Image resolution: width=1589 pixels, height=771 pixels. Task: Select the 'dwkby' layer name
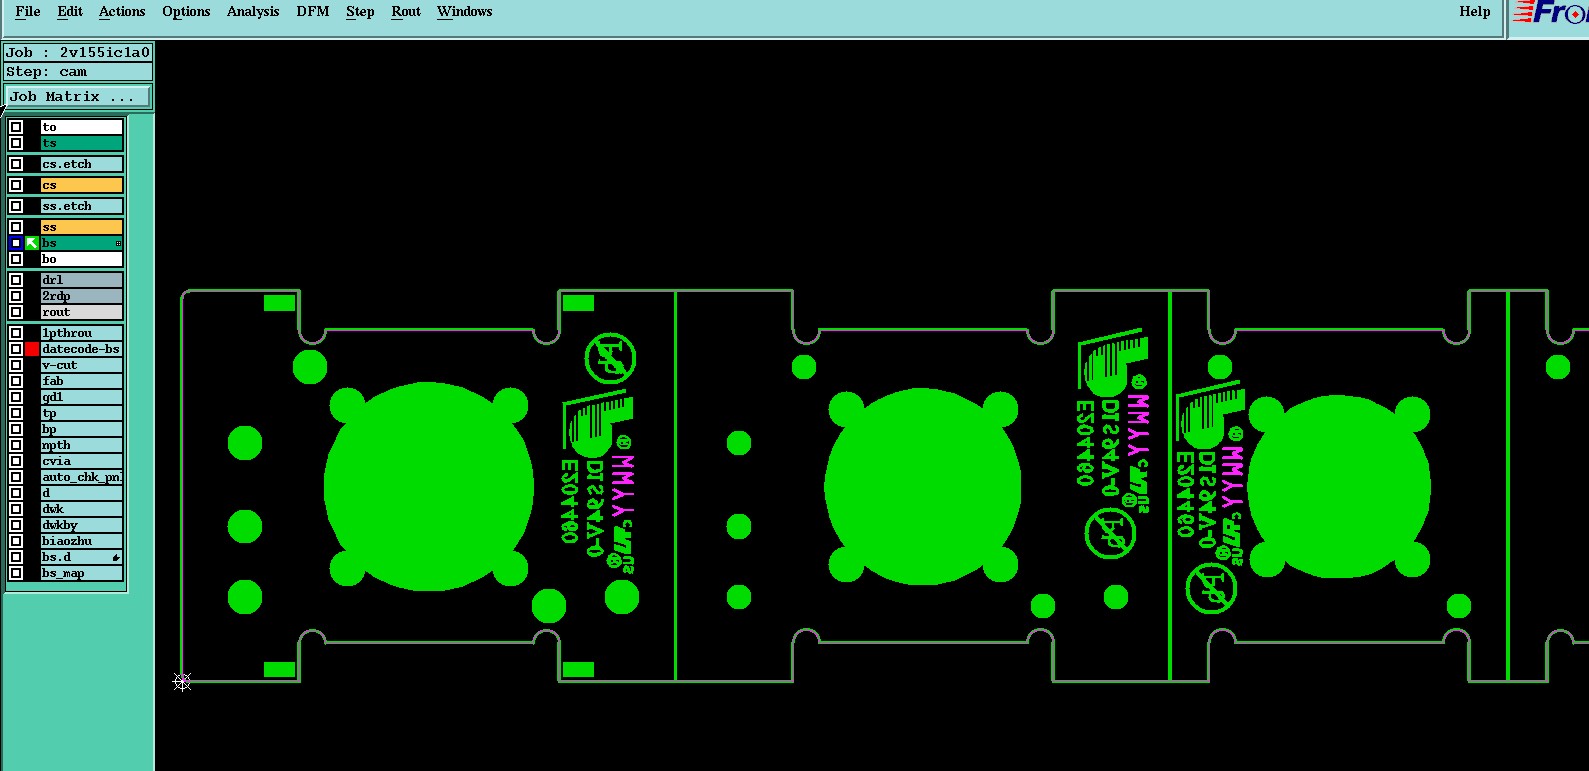82,525
